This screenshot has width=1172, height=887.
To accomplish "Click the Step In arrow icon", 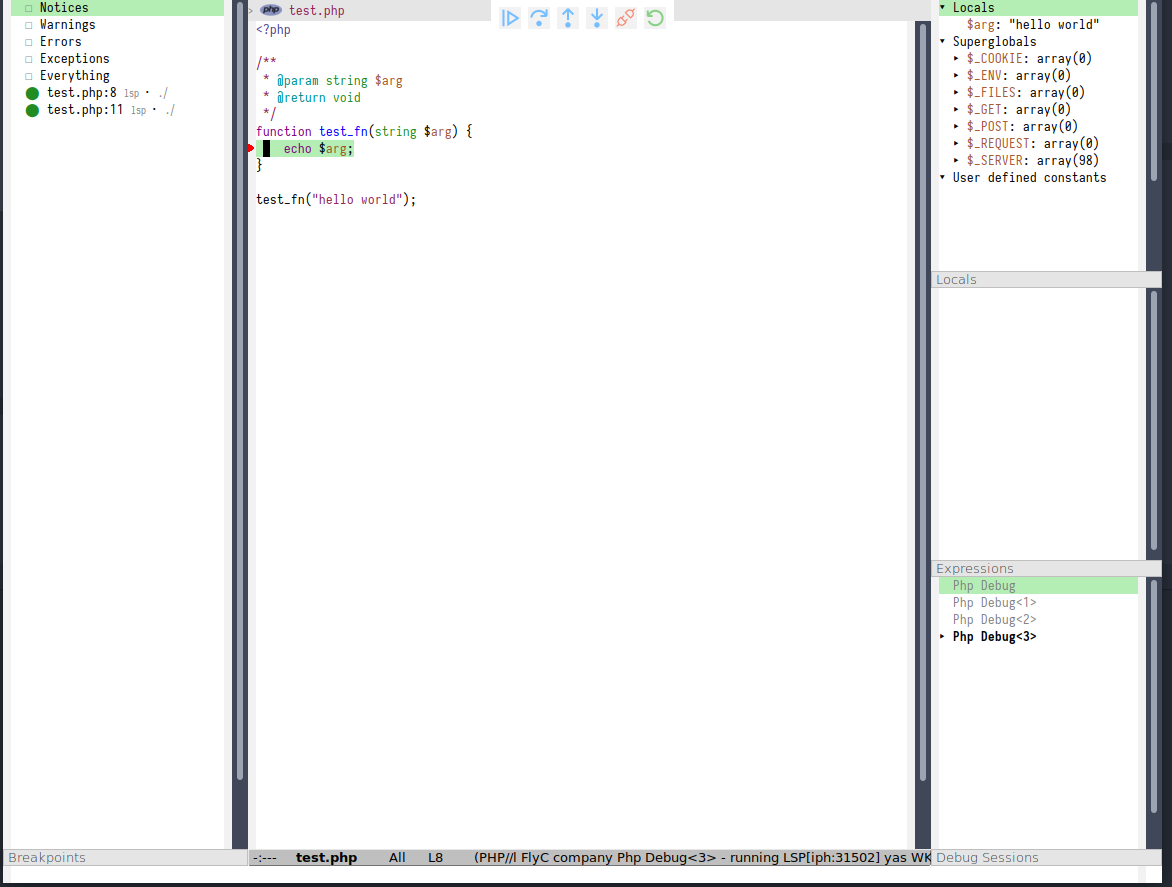I will click(x=597, y=18).
